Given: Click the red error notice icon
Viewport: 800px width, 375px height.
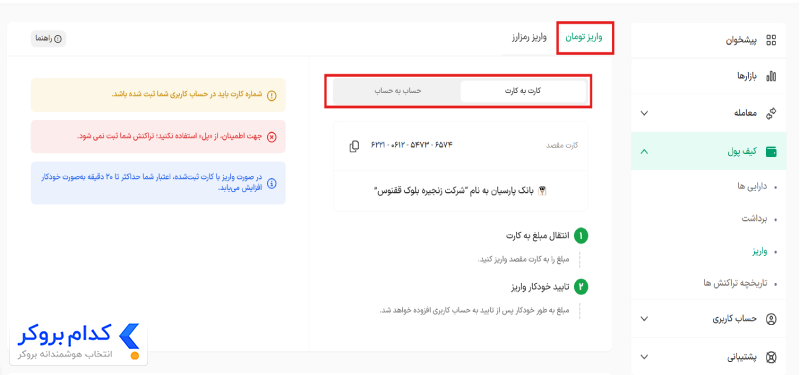Looking at the screenshot, I should tap(272, 137).
